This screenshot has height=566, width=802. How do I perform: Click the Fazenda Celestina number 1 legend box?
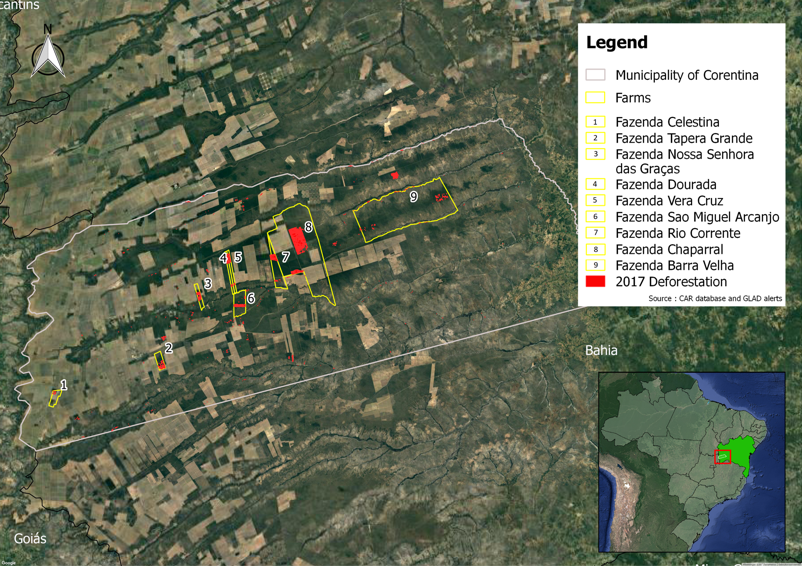tap(595, 122)
